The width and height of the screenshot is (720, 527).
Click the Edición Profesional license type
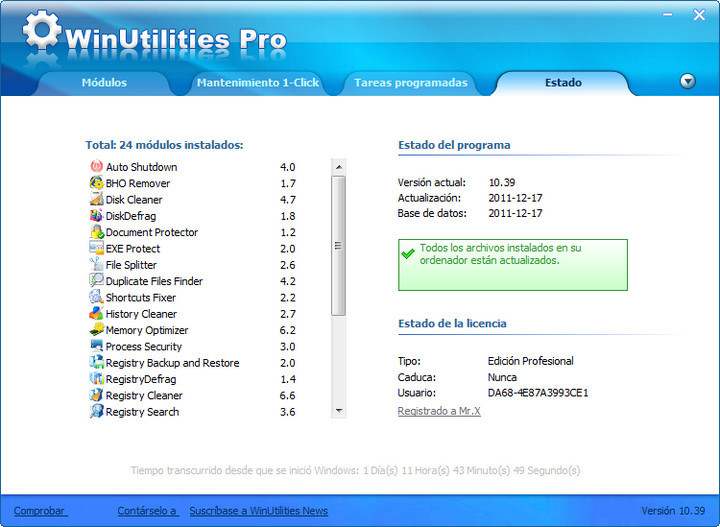530,361
